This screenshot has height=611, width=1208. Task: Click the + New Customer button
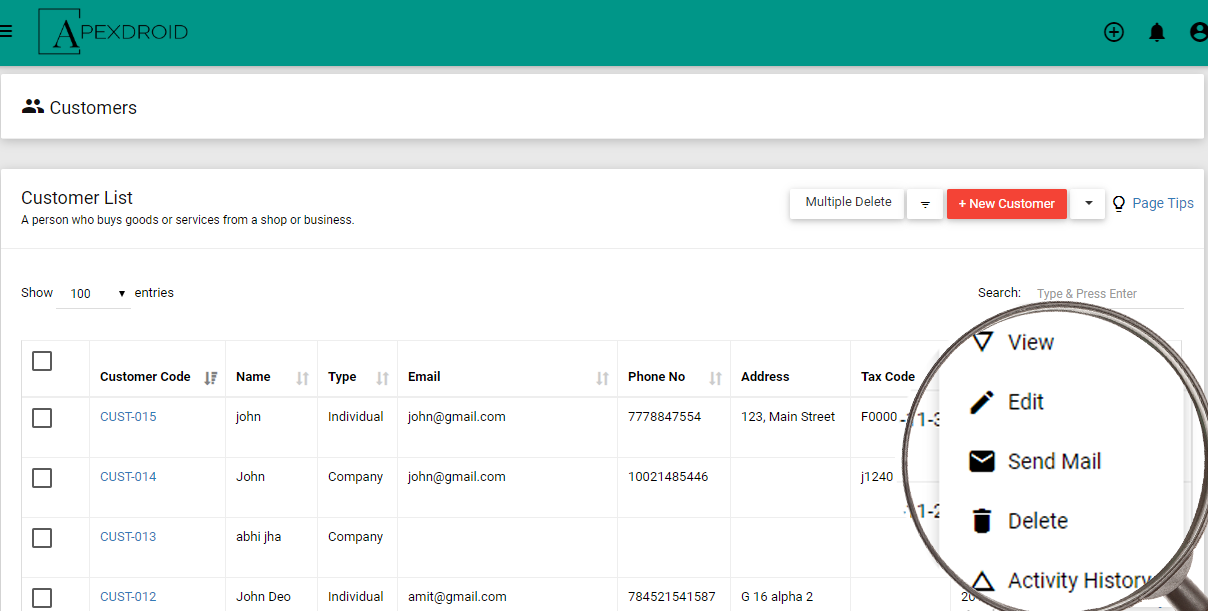1007,204
